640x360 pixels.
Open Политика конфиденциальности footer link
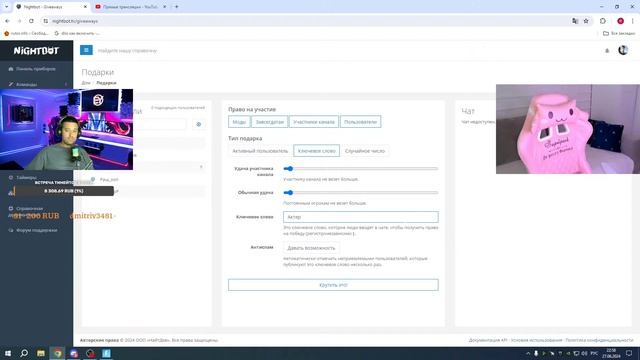(x=599, y=340)
